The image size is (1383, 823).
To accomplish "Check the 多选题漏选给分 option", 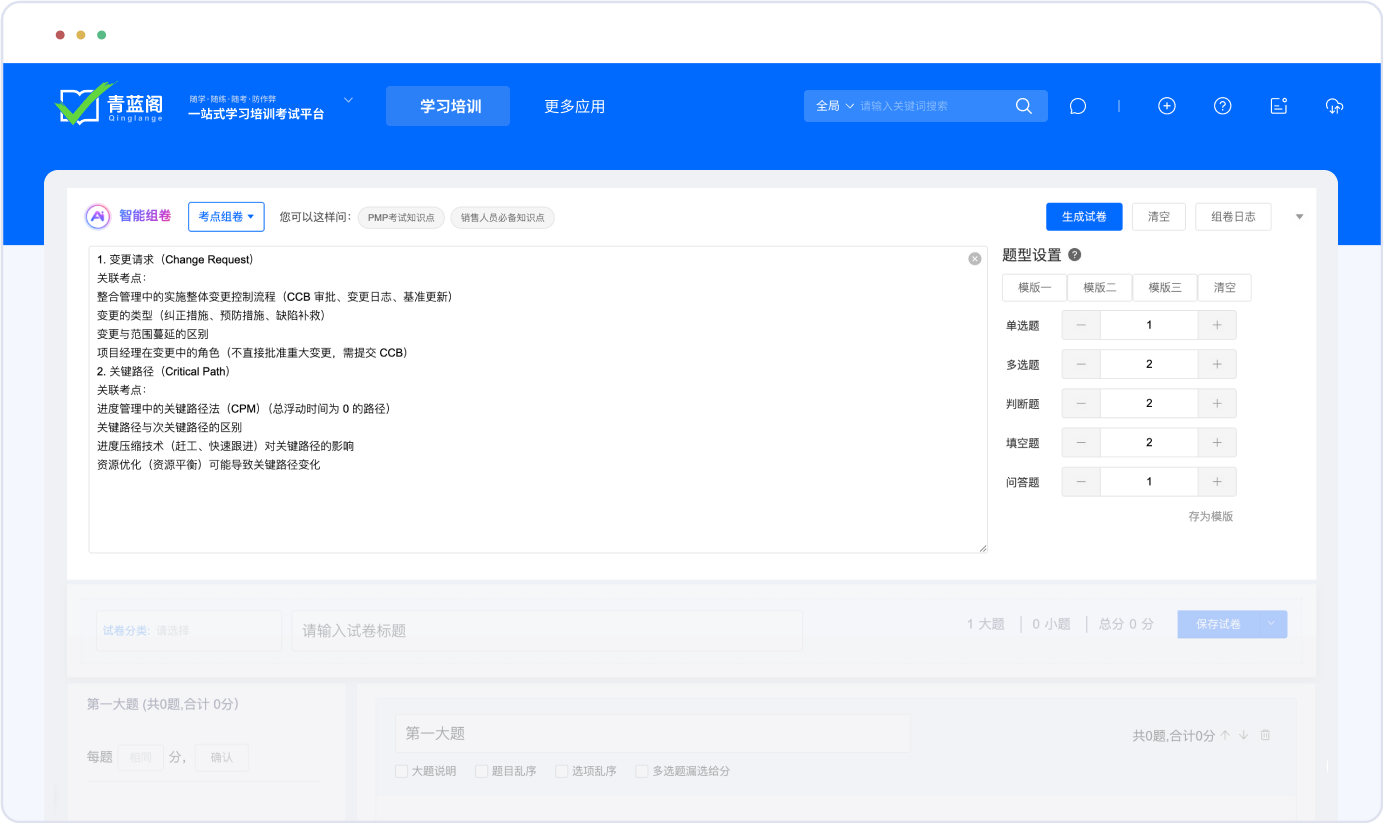I will coord(642,771).
